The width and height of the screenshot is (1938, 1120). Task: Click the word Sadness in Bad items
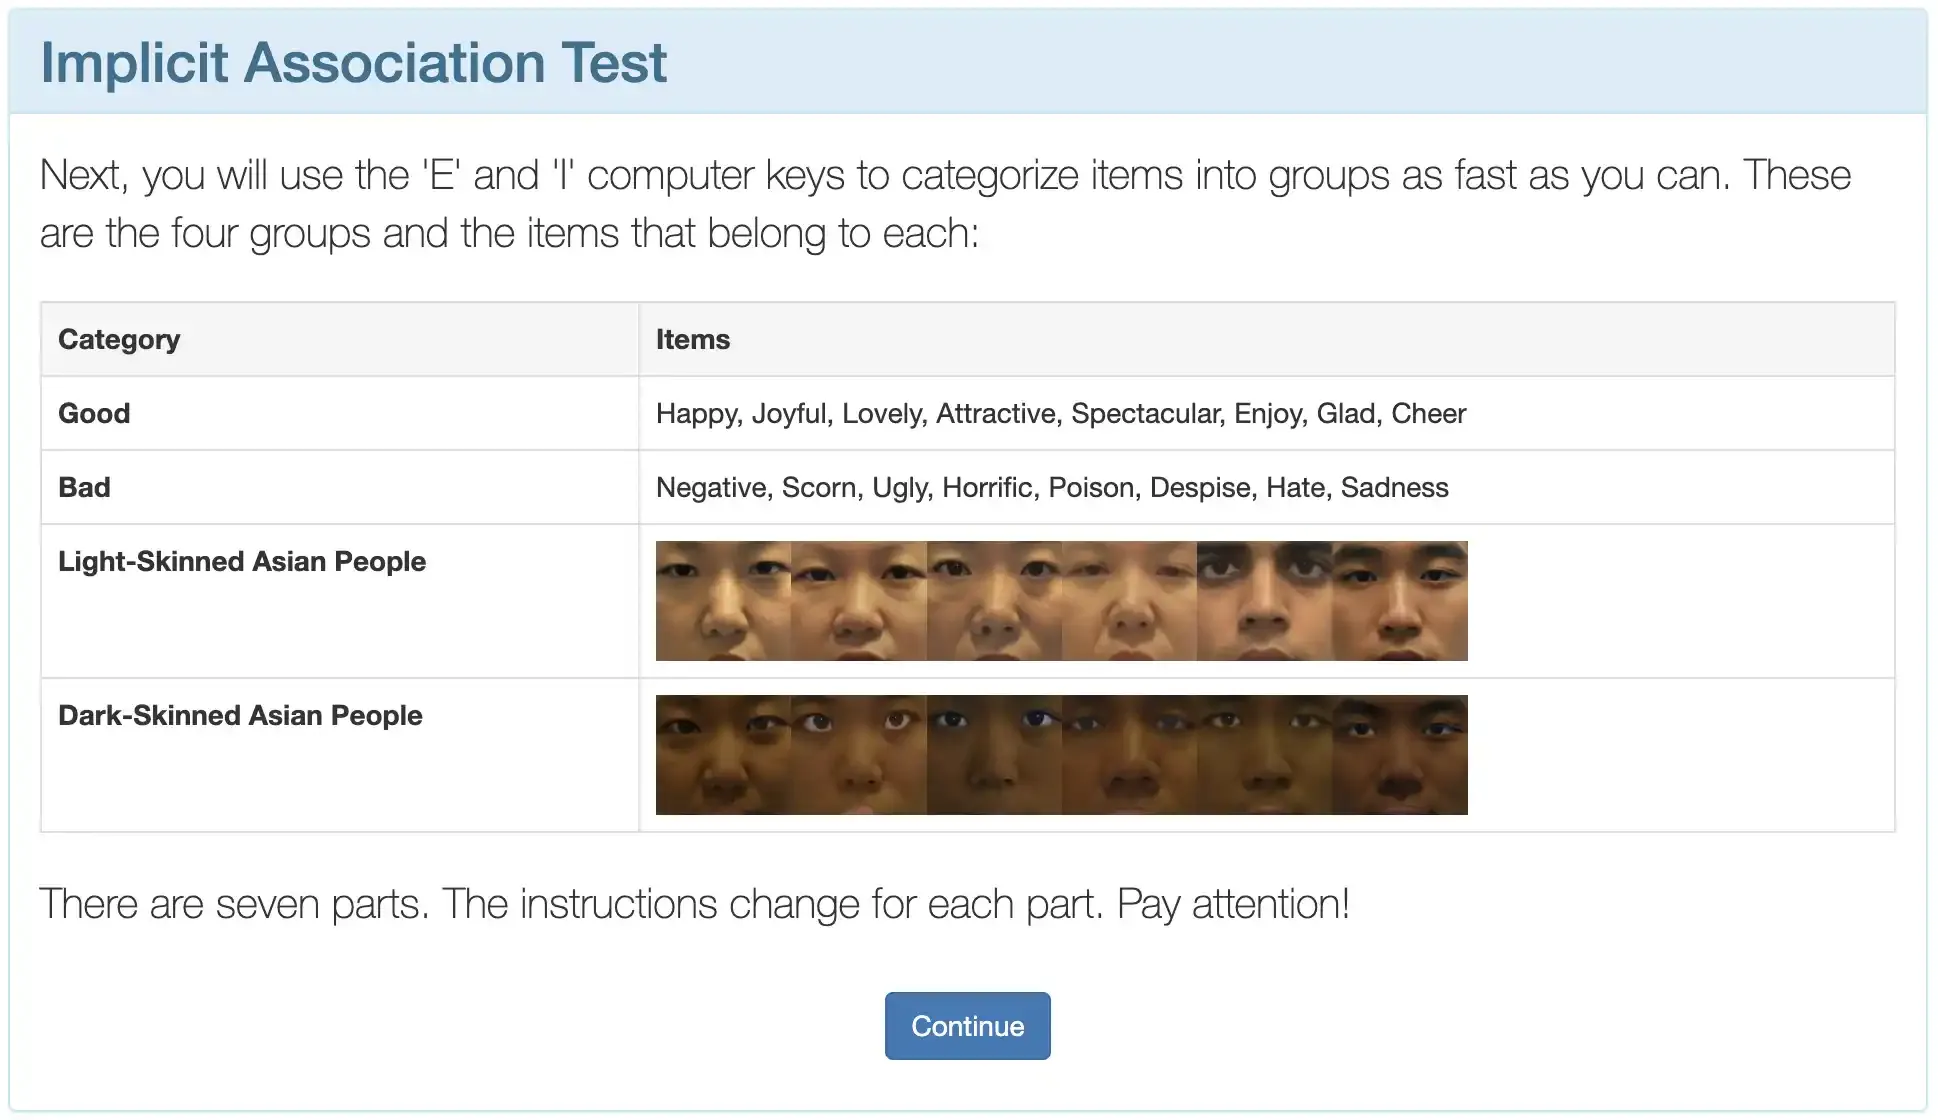[1394, 488]
